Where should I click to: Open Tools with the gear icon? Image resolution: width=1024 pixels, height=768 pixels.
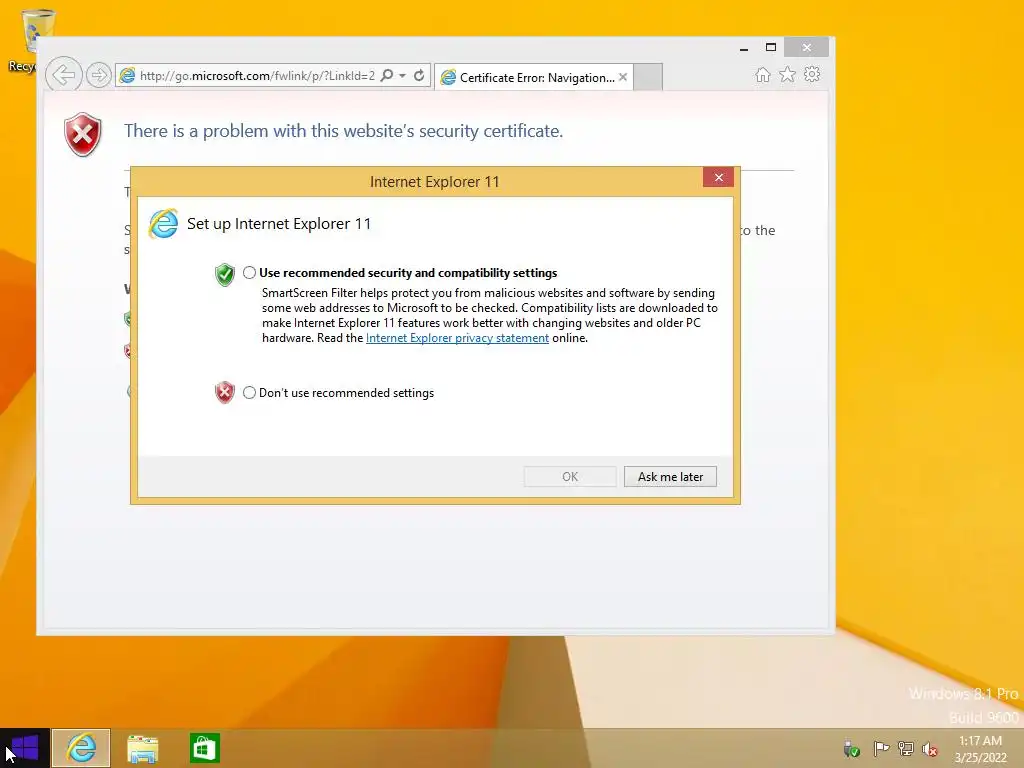812,74
